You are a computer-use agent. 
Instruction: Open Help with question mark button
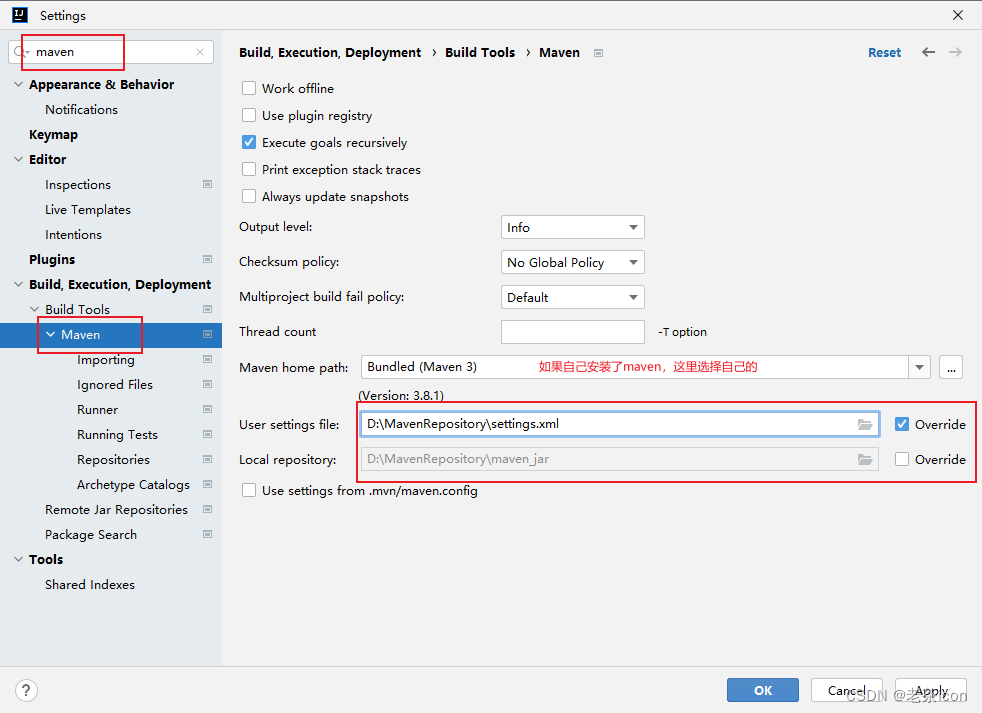pyautogui.click(x=26, y=690)
